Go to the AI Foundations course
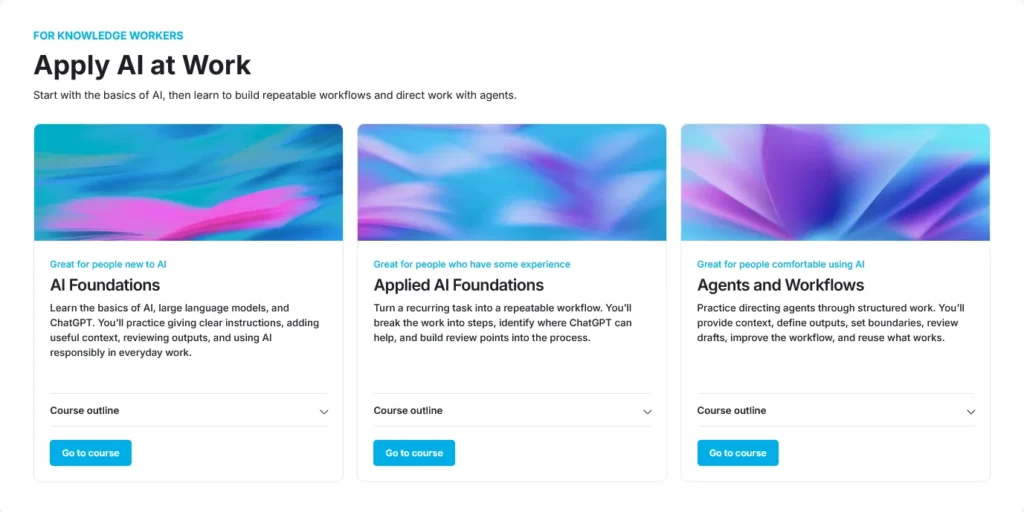Screen dimensions: 1024x512 pyautogui.click(x=91, y=453)
